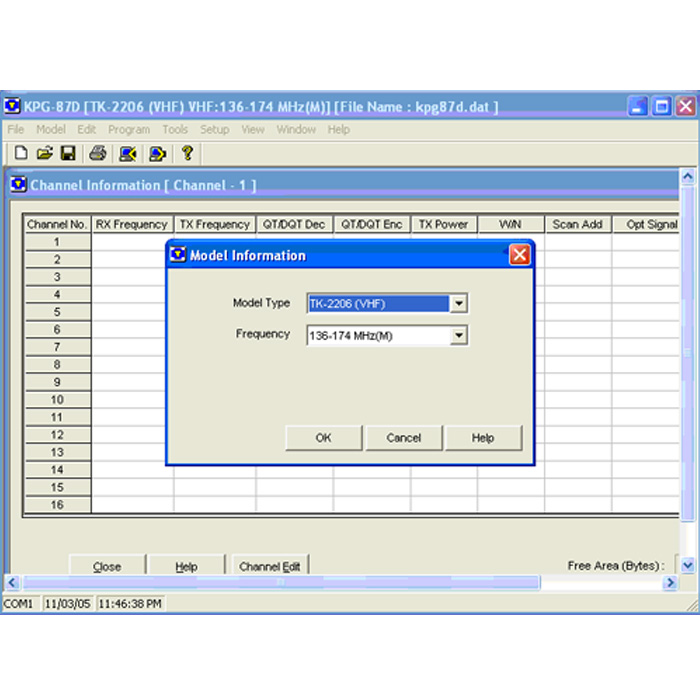Viewport: 700px width, 700px height.
Task: Write data to radio toolbar icon
Action: click(x=157, y=154)
